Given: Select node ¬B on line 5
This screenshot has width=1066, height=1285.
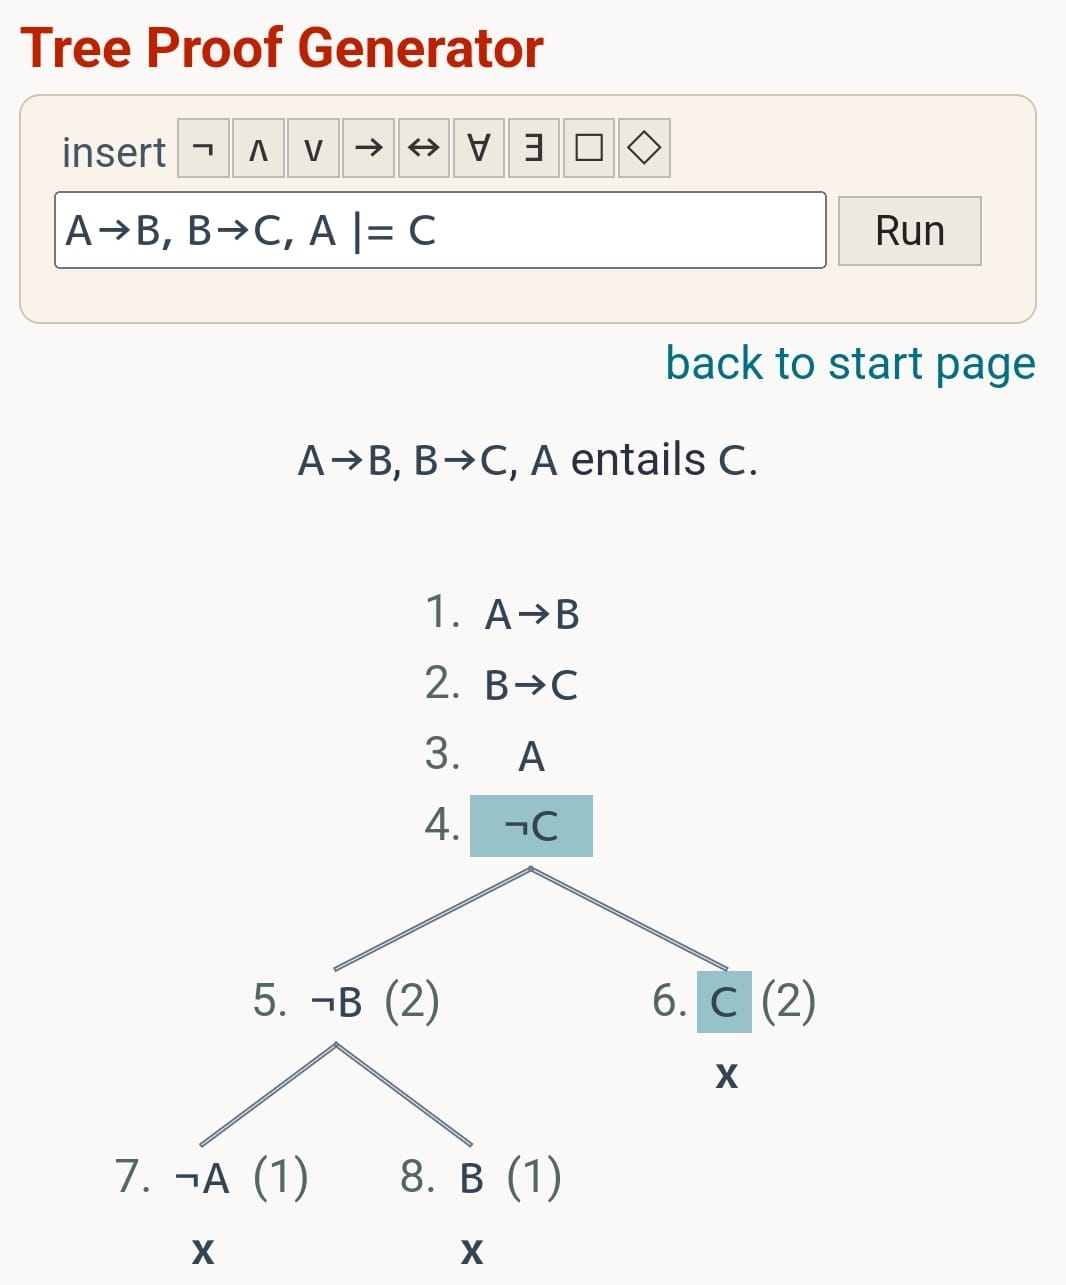Looking at the screenshot, I should [x=336, y=1001].
